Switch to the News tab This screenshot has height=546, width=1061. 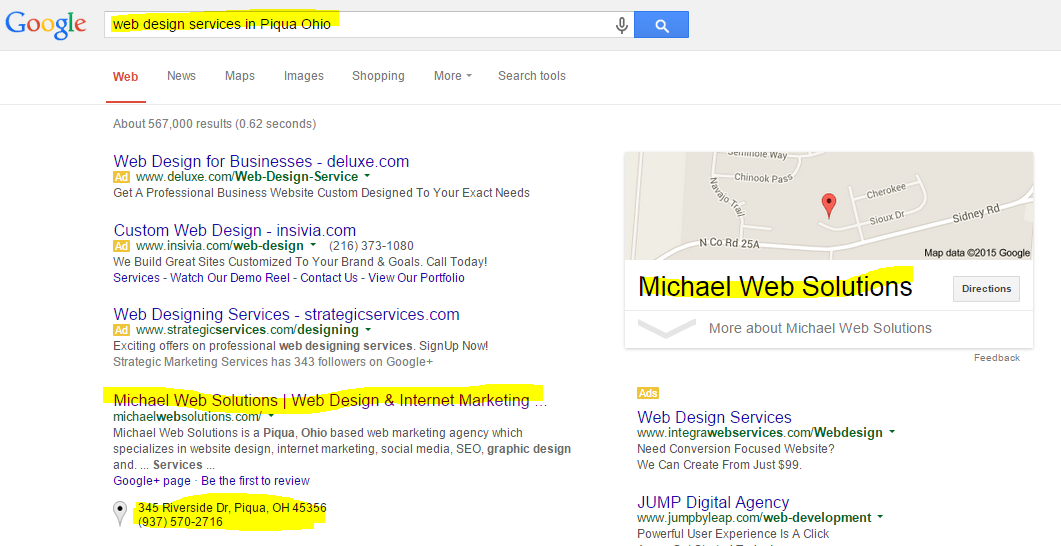point(181,76)
